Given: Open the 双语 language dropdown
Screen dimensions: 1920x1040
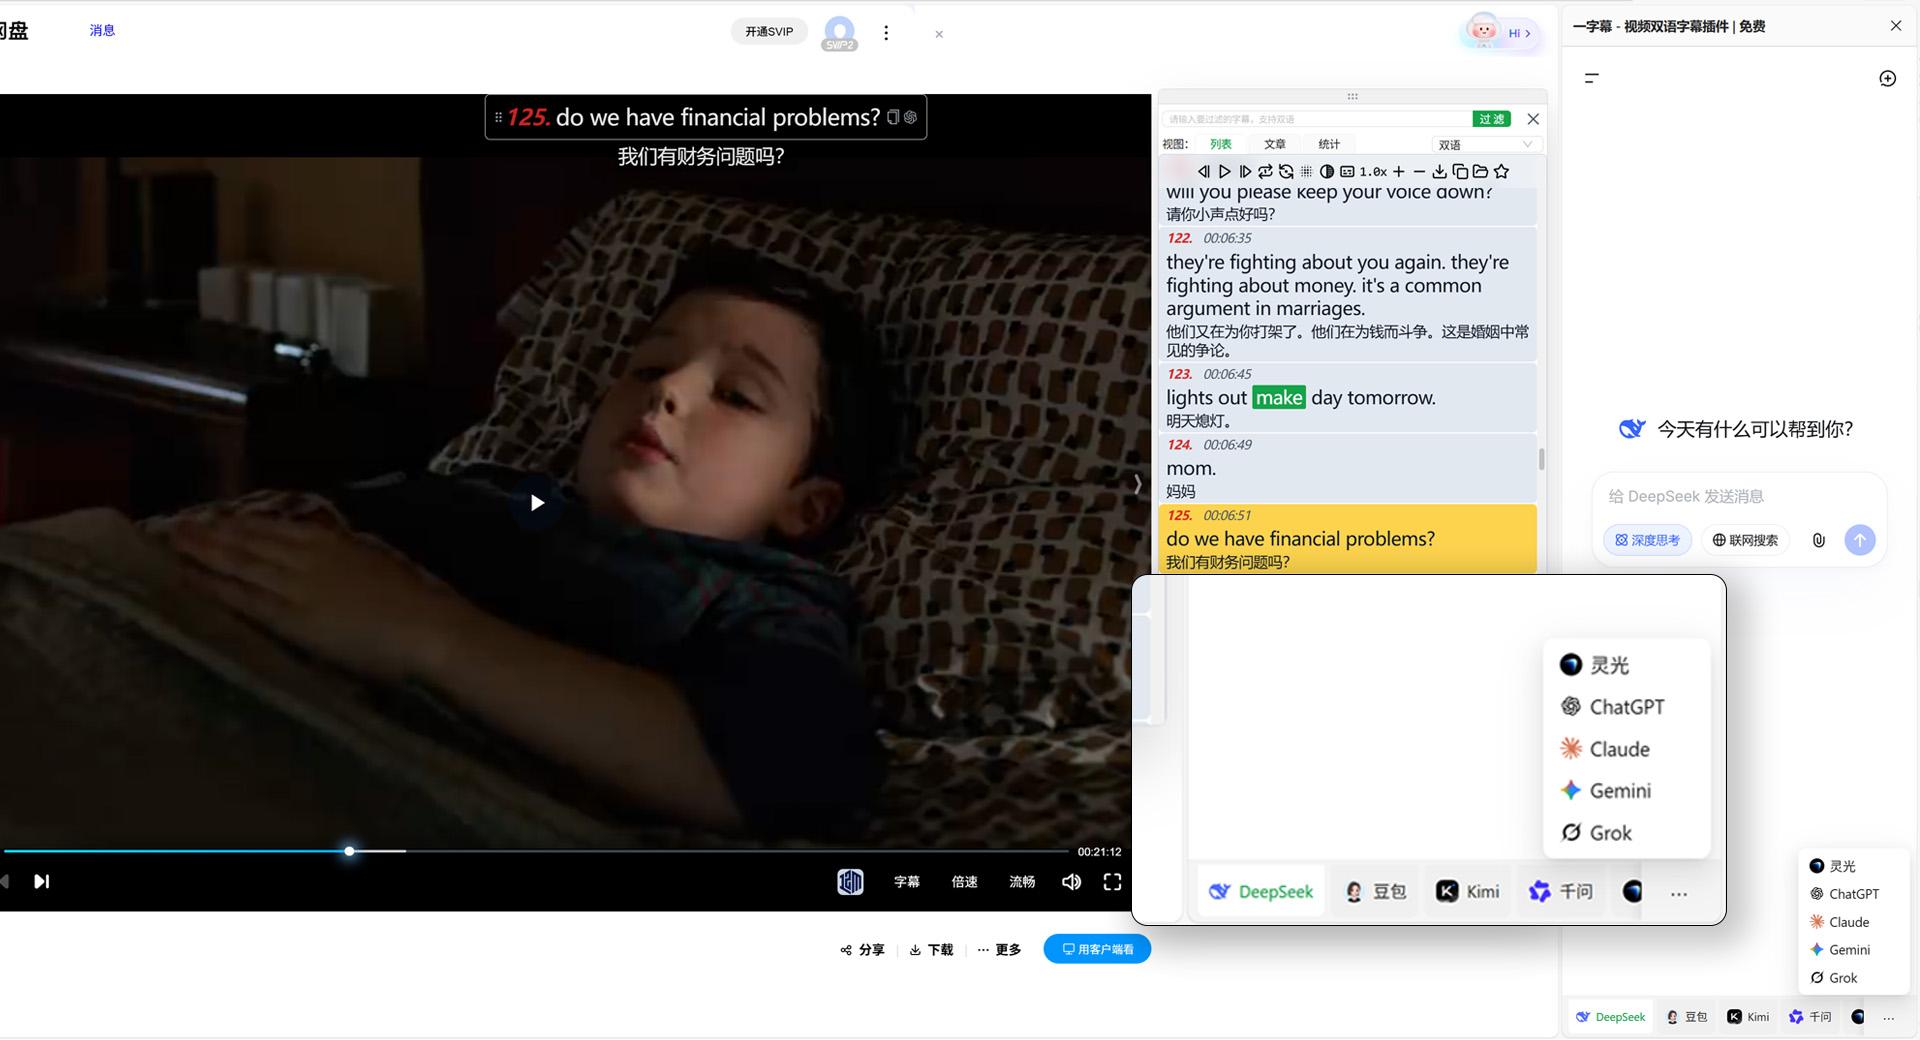Looking at the screenshot, I should 1485,145.
